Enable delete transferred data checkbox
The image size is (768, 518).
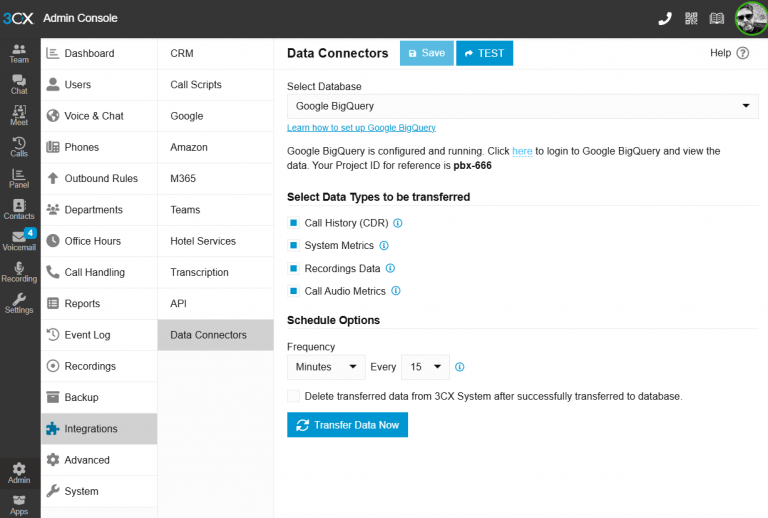point(293,396)
